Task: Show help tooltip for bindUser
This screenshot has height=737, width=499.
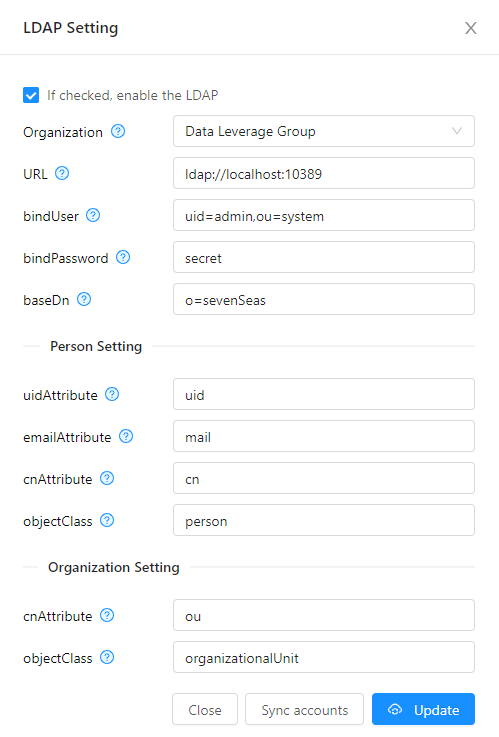Action: (x=93, y=215)
